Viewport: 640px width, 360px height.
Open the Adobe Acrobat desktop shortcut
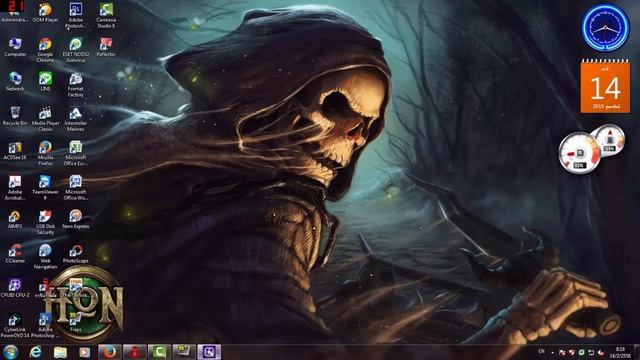tap(15, 187)
